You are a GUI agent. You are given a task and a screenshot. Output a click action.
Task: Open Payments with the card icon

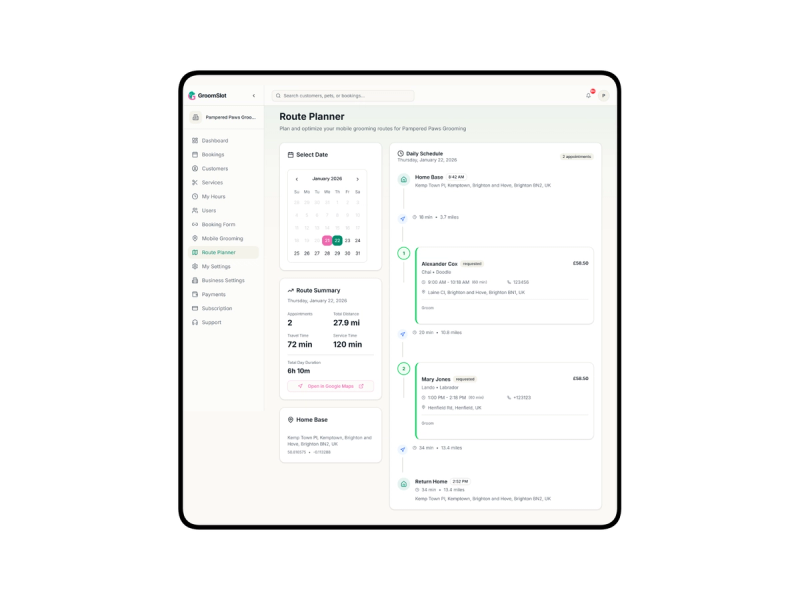coord(197,294)
